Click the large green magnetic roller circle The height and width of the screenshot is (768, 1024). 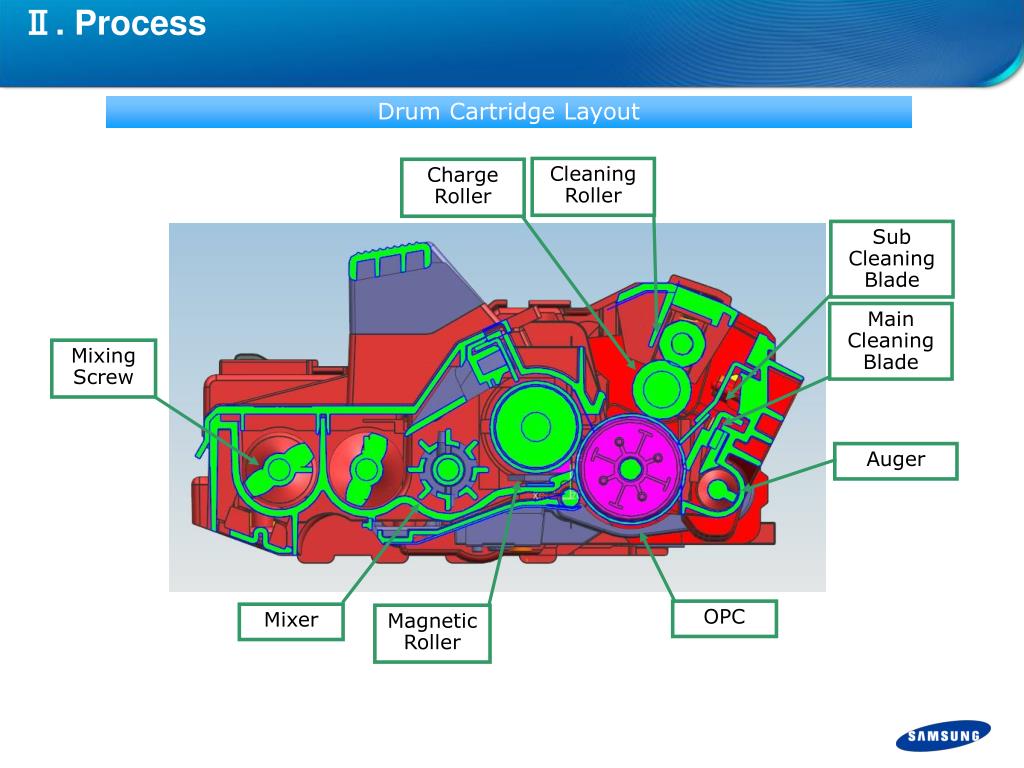(535, 427)
